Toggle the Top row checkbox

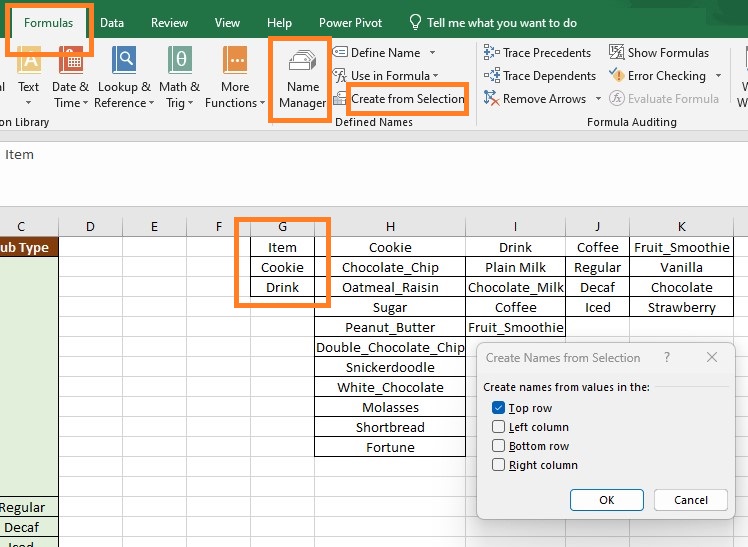point(498,408)
